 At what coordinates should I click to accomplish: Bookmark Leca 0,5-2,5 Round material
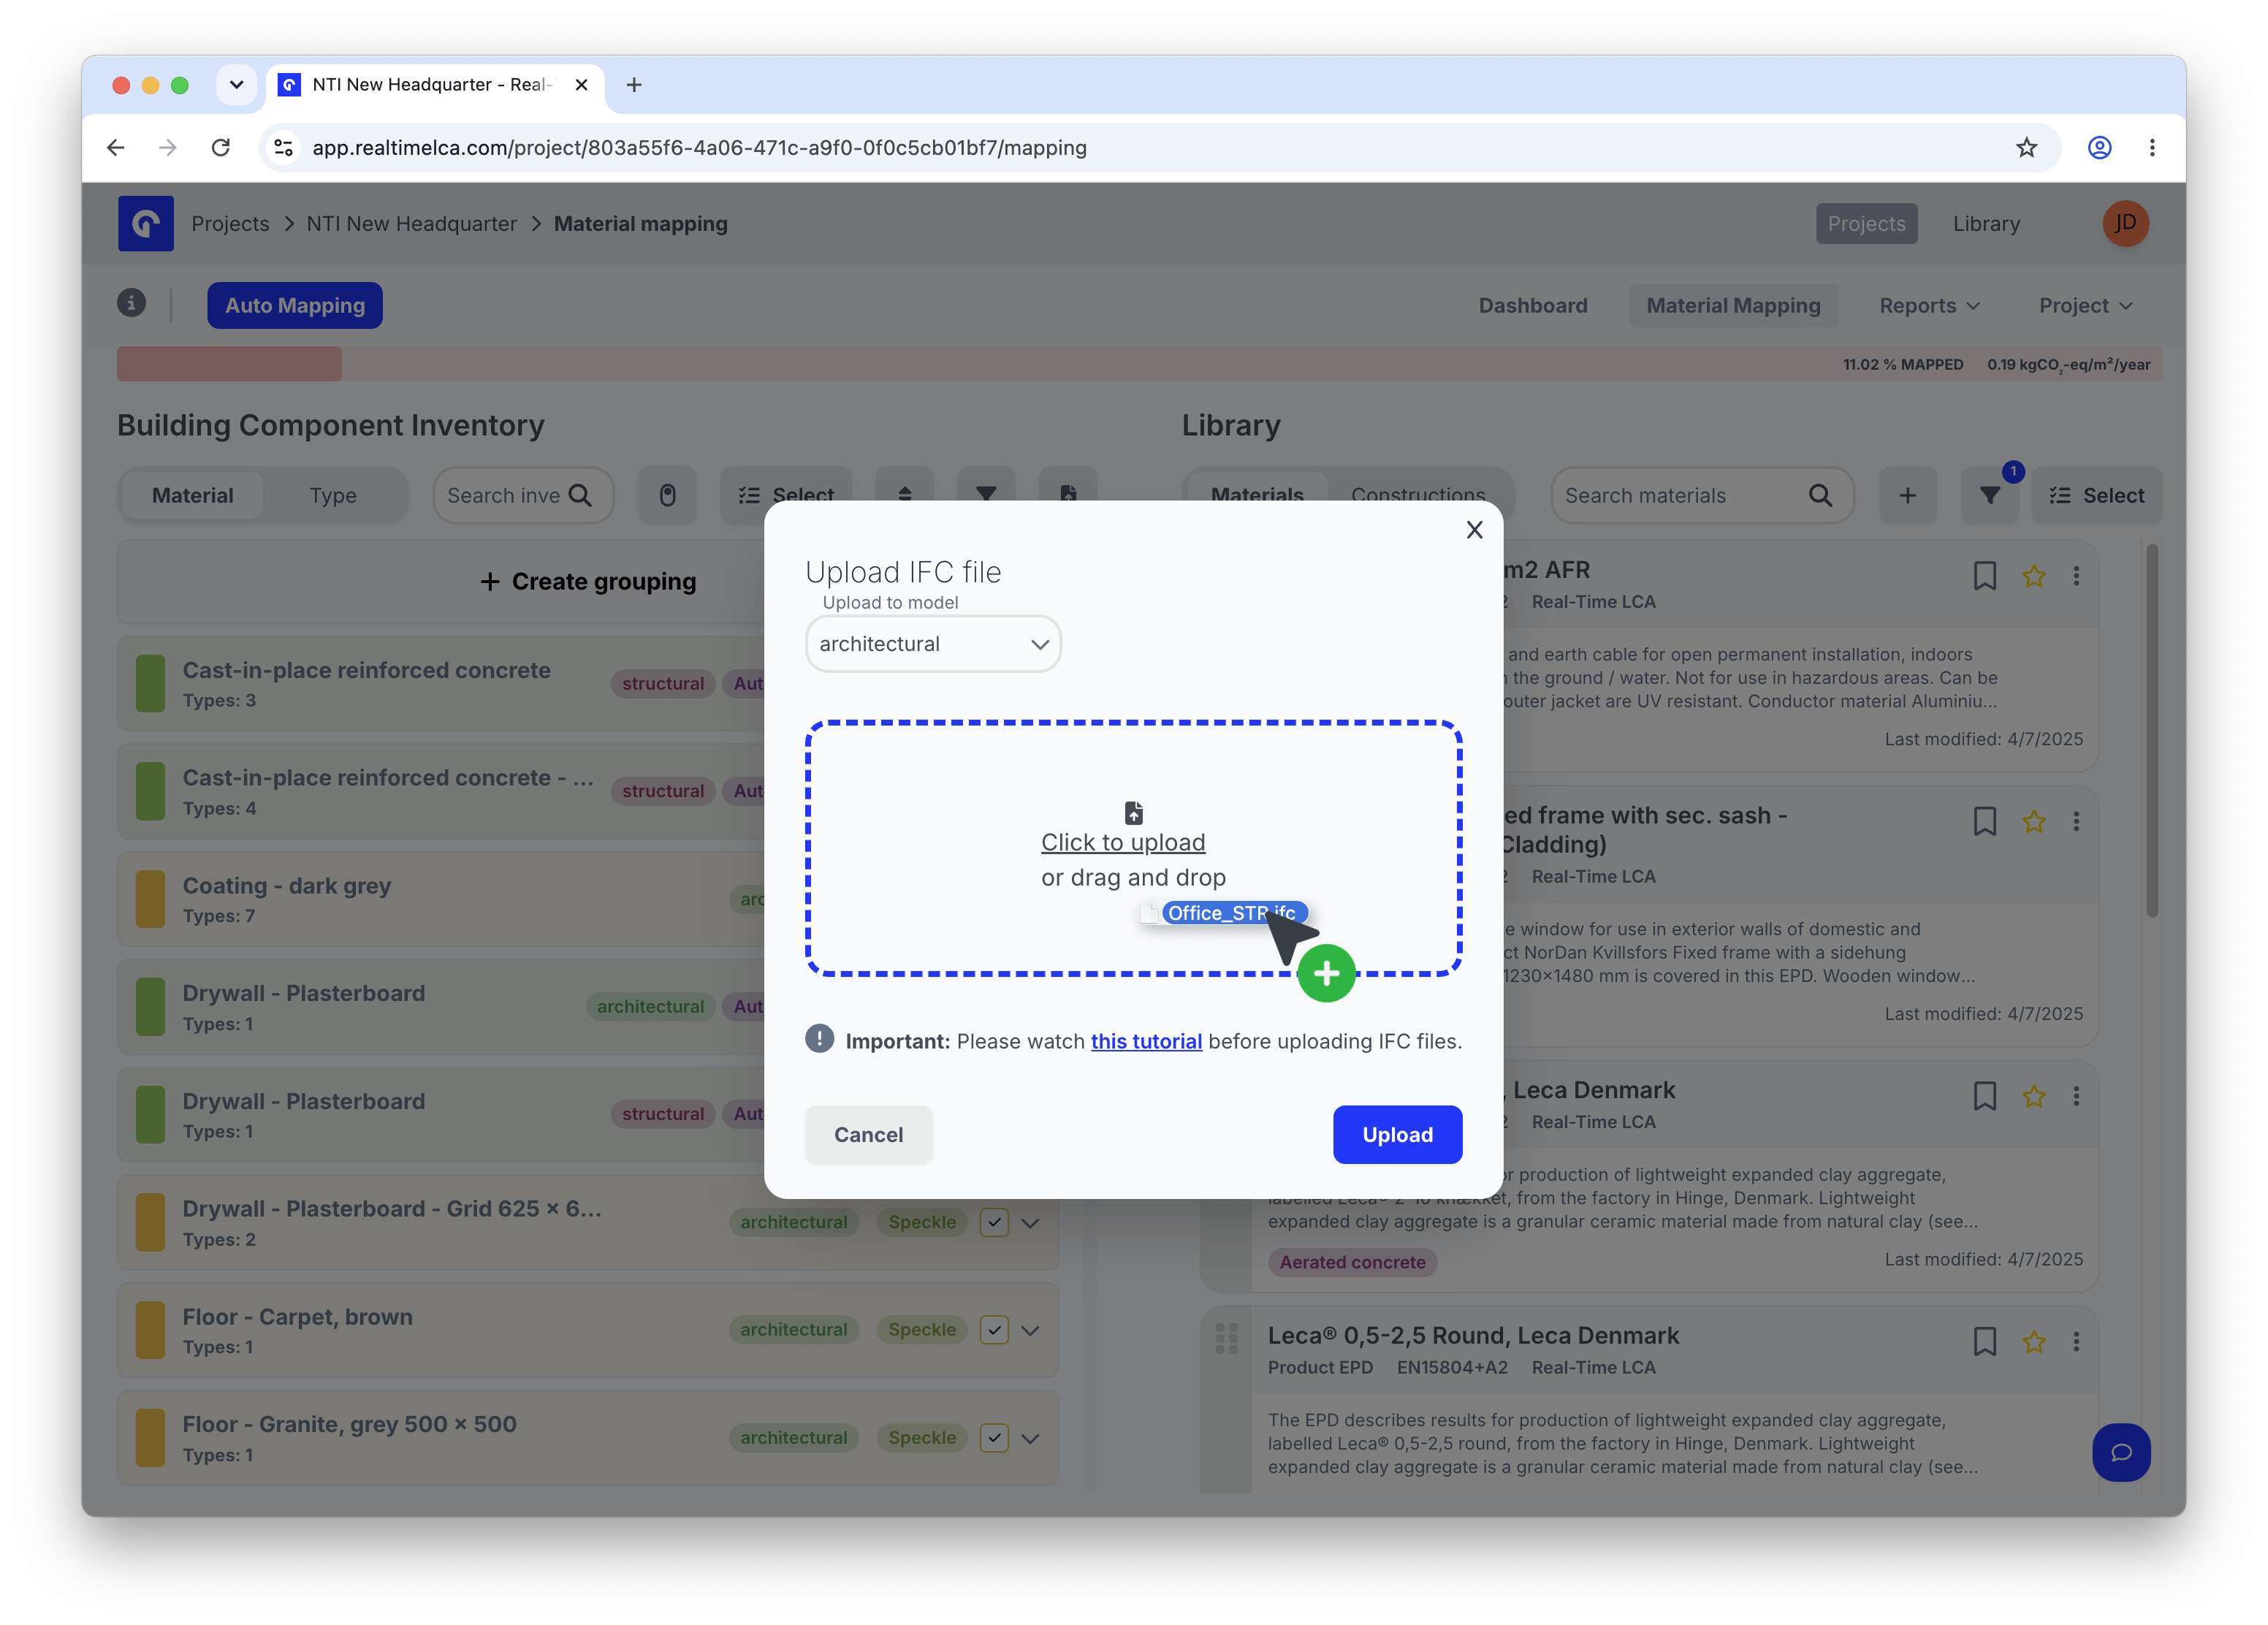pos(1985,1342)
